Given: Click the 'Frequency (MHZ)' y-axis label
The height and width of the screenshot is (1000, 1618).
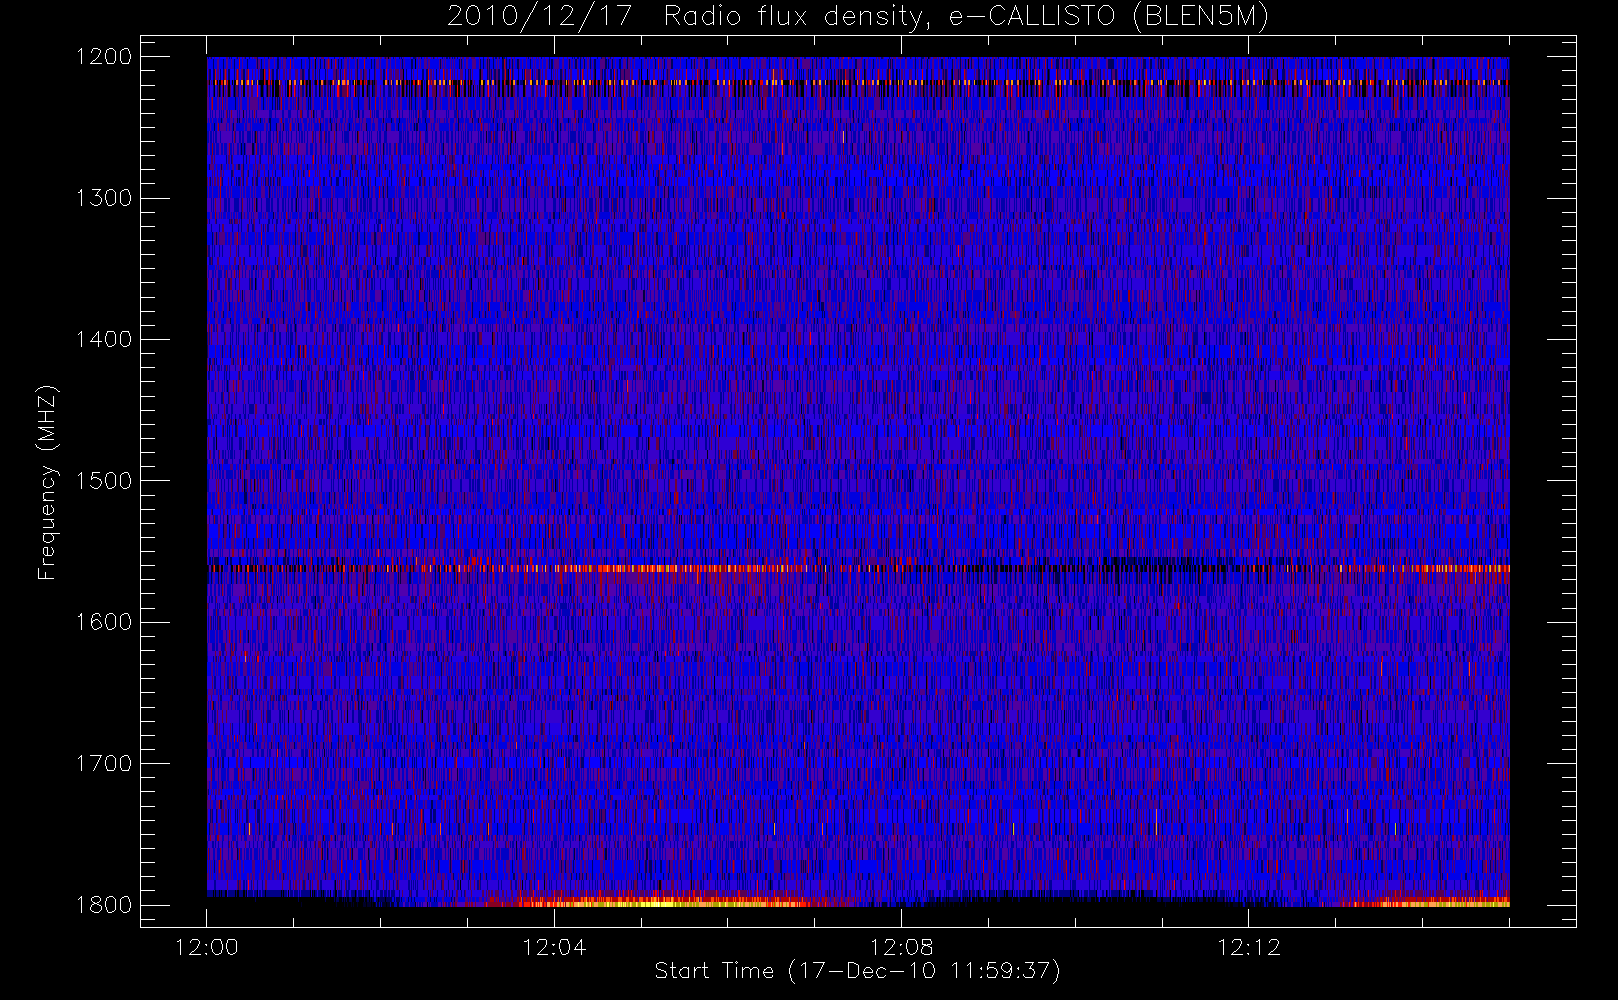Looking at the screenshot, I should coord(47,482).
